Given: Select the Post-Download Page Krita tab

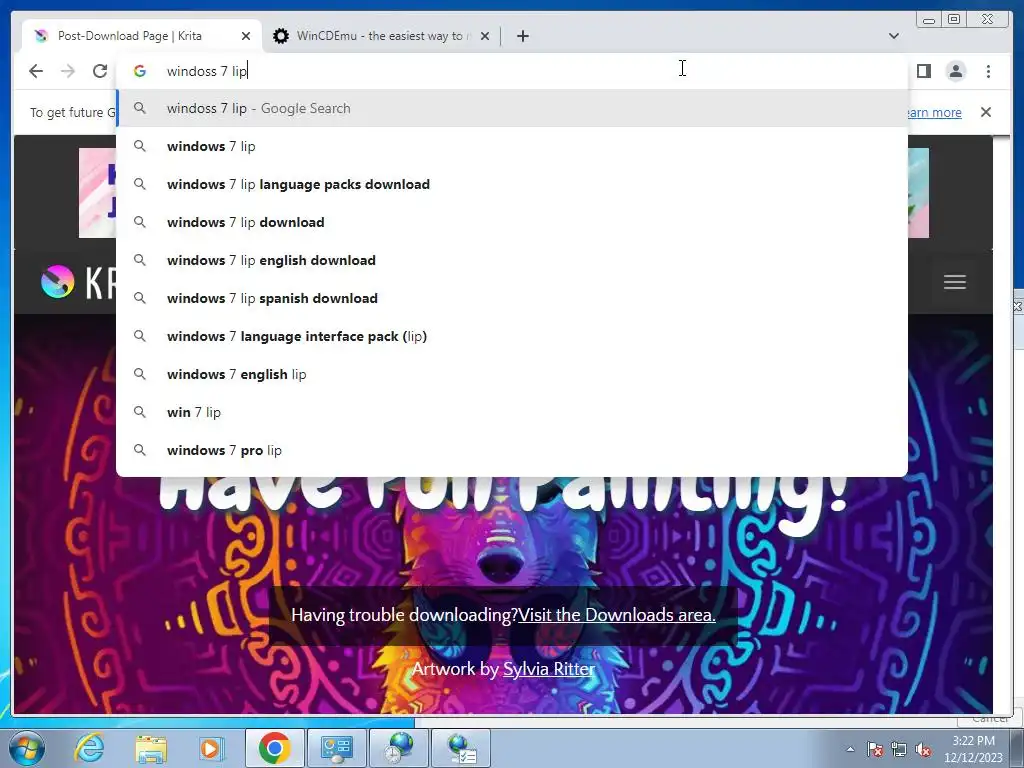Looking at the screenshot, I should click(142, 36).
